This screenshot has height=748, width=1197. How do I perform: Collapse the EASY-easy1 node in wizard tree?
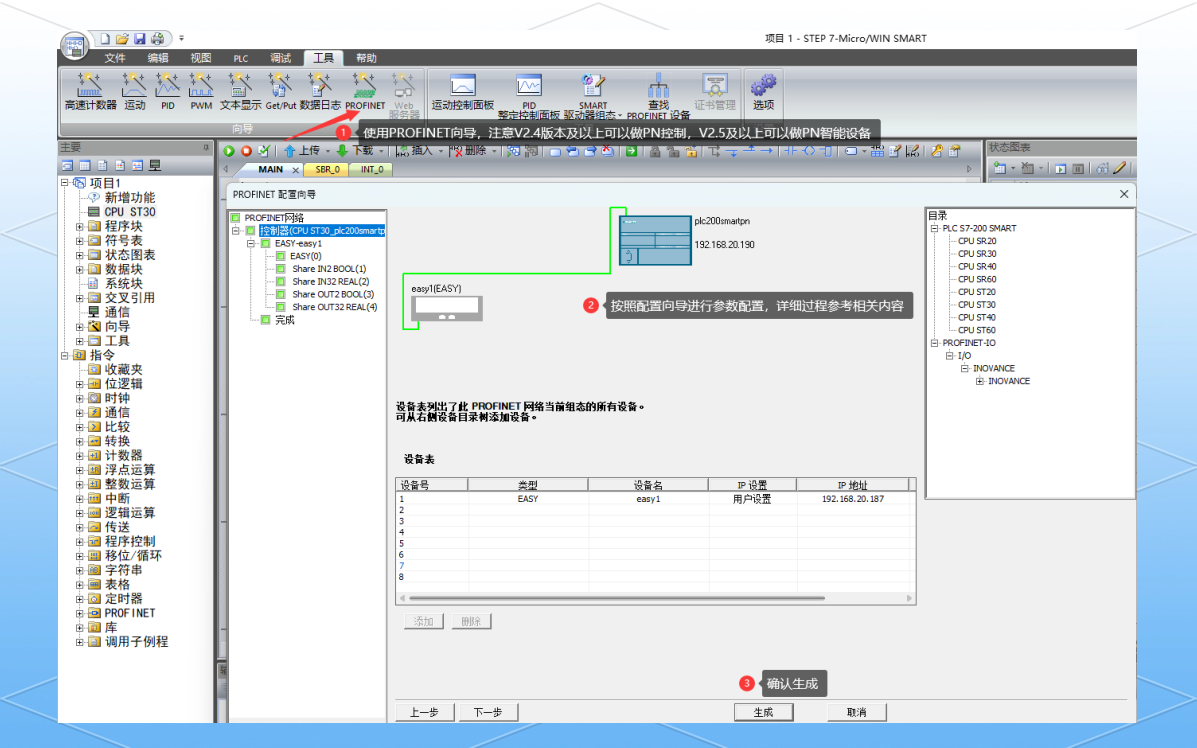coord(252,243)
